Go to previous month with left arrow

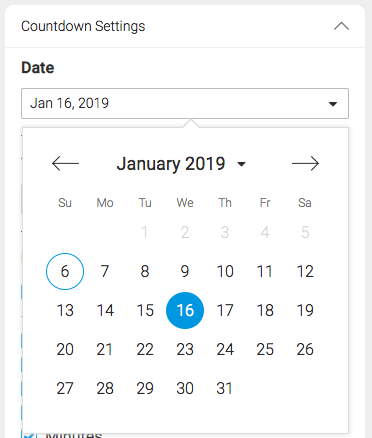(65, 163)
